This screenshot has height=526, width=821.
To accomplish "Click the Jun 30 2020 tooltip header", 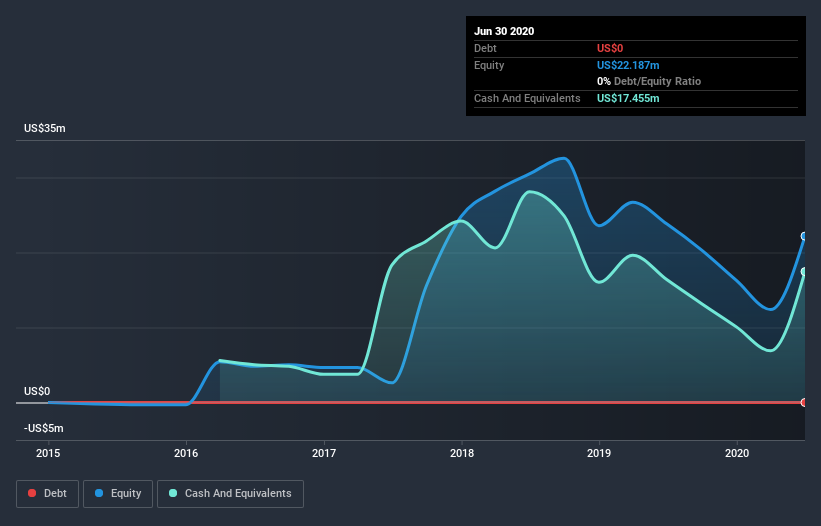I will point(504,31).
